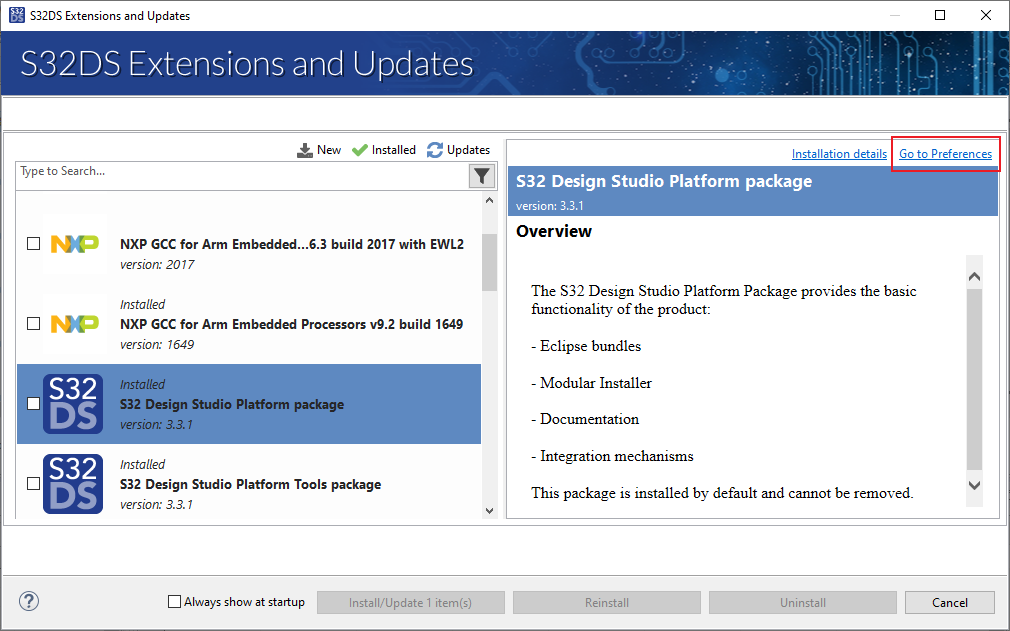The height and width of the screenshot is (631, 1010).
Task: Check the S32 Design Studio Platform Tools package
Action: coord(33,483)
